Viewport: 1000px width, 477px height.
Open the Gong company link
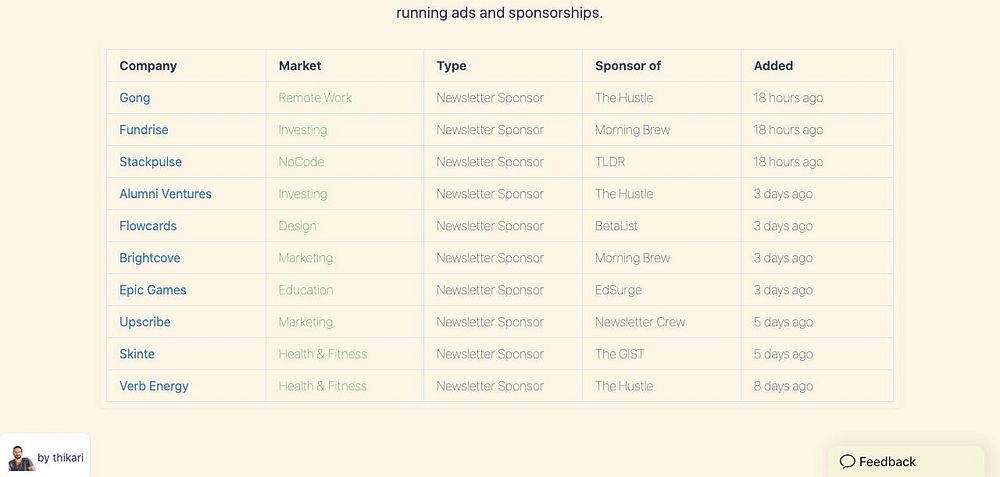pyautogui.click(x=135, y=98)
